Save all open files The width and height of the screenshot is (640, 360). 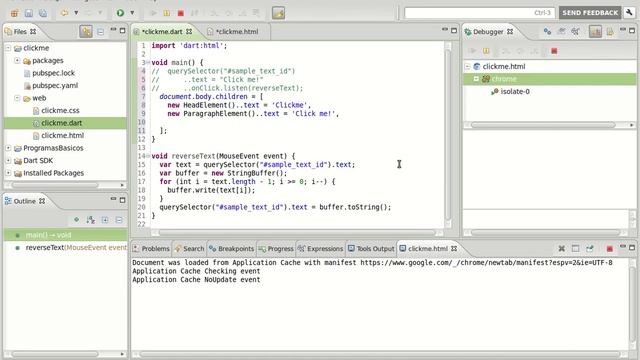pos(42,13)
